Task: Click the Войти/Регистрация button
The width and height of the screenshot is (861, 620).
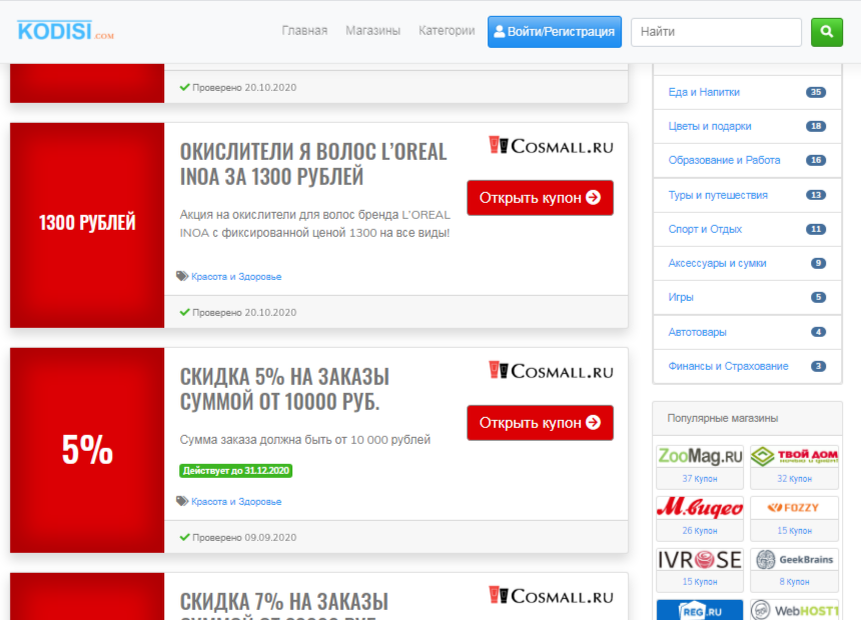Action: (555, 32)
